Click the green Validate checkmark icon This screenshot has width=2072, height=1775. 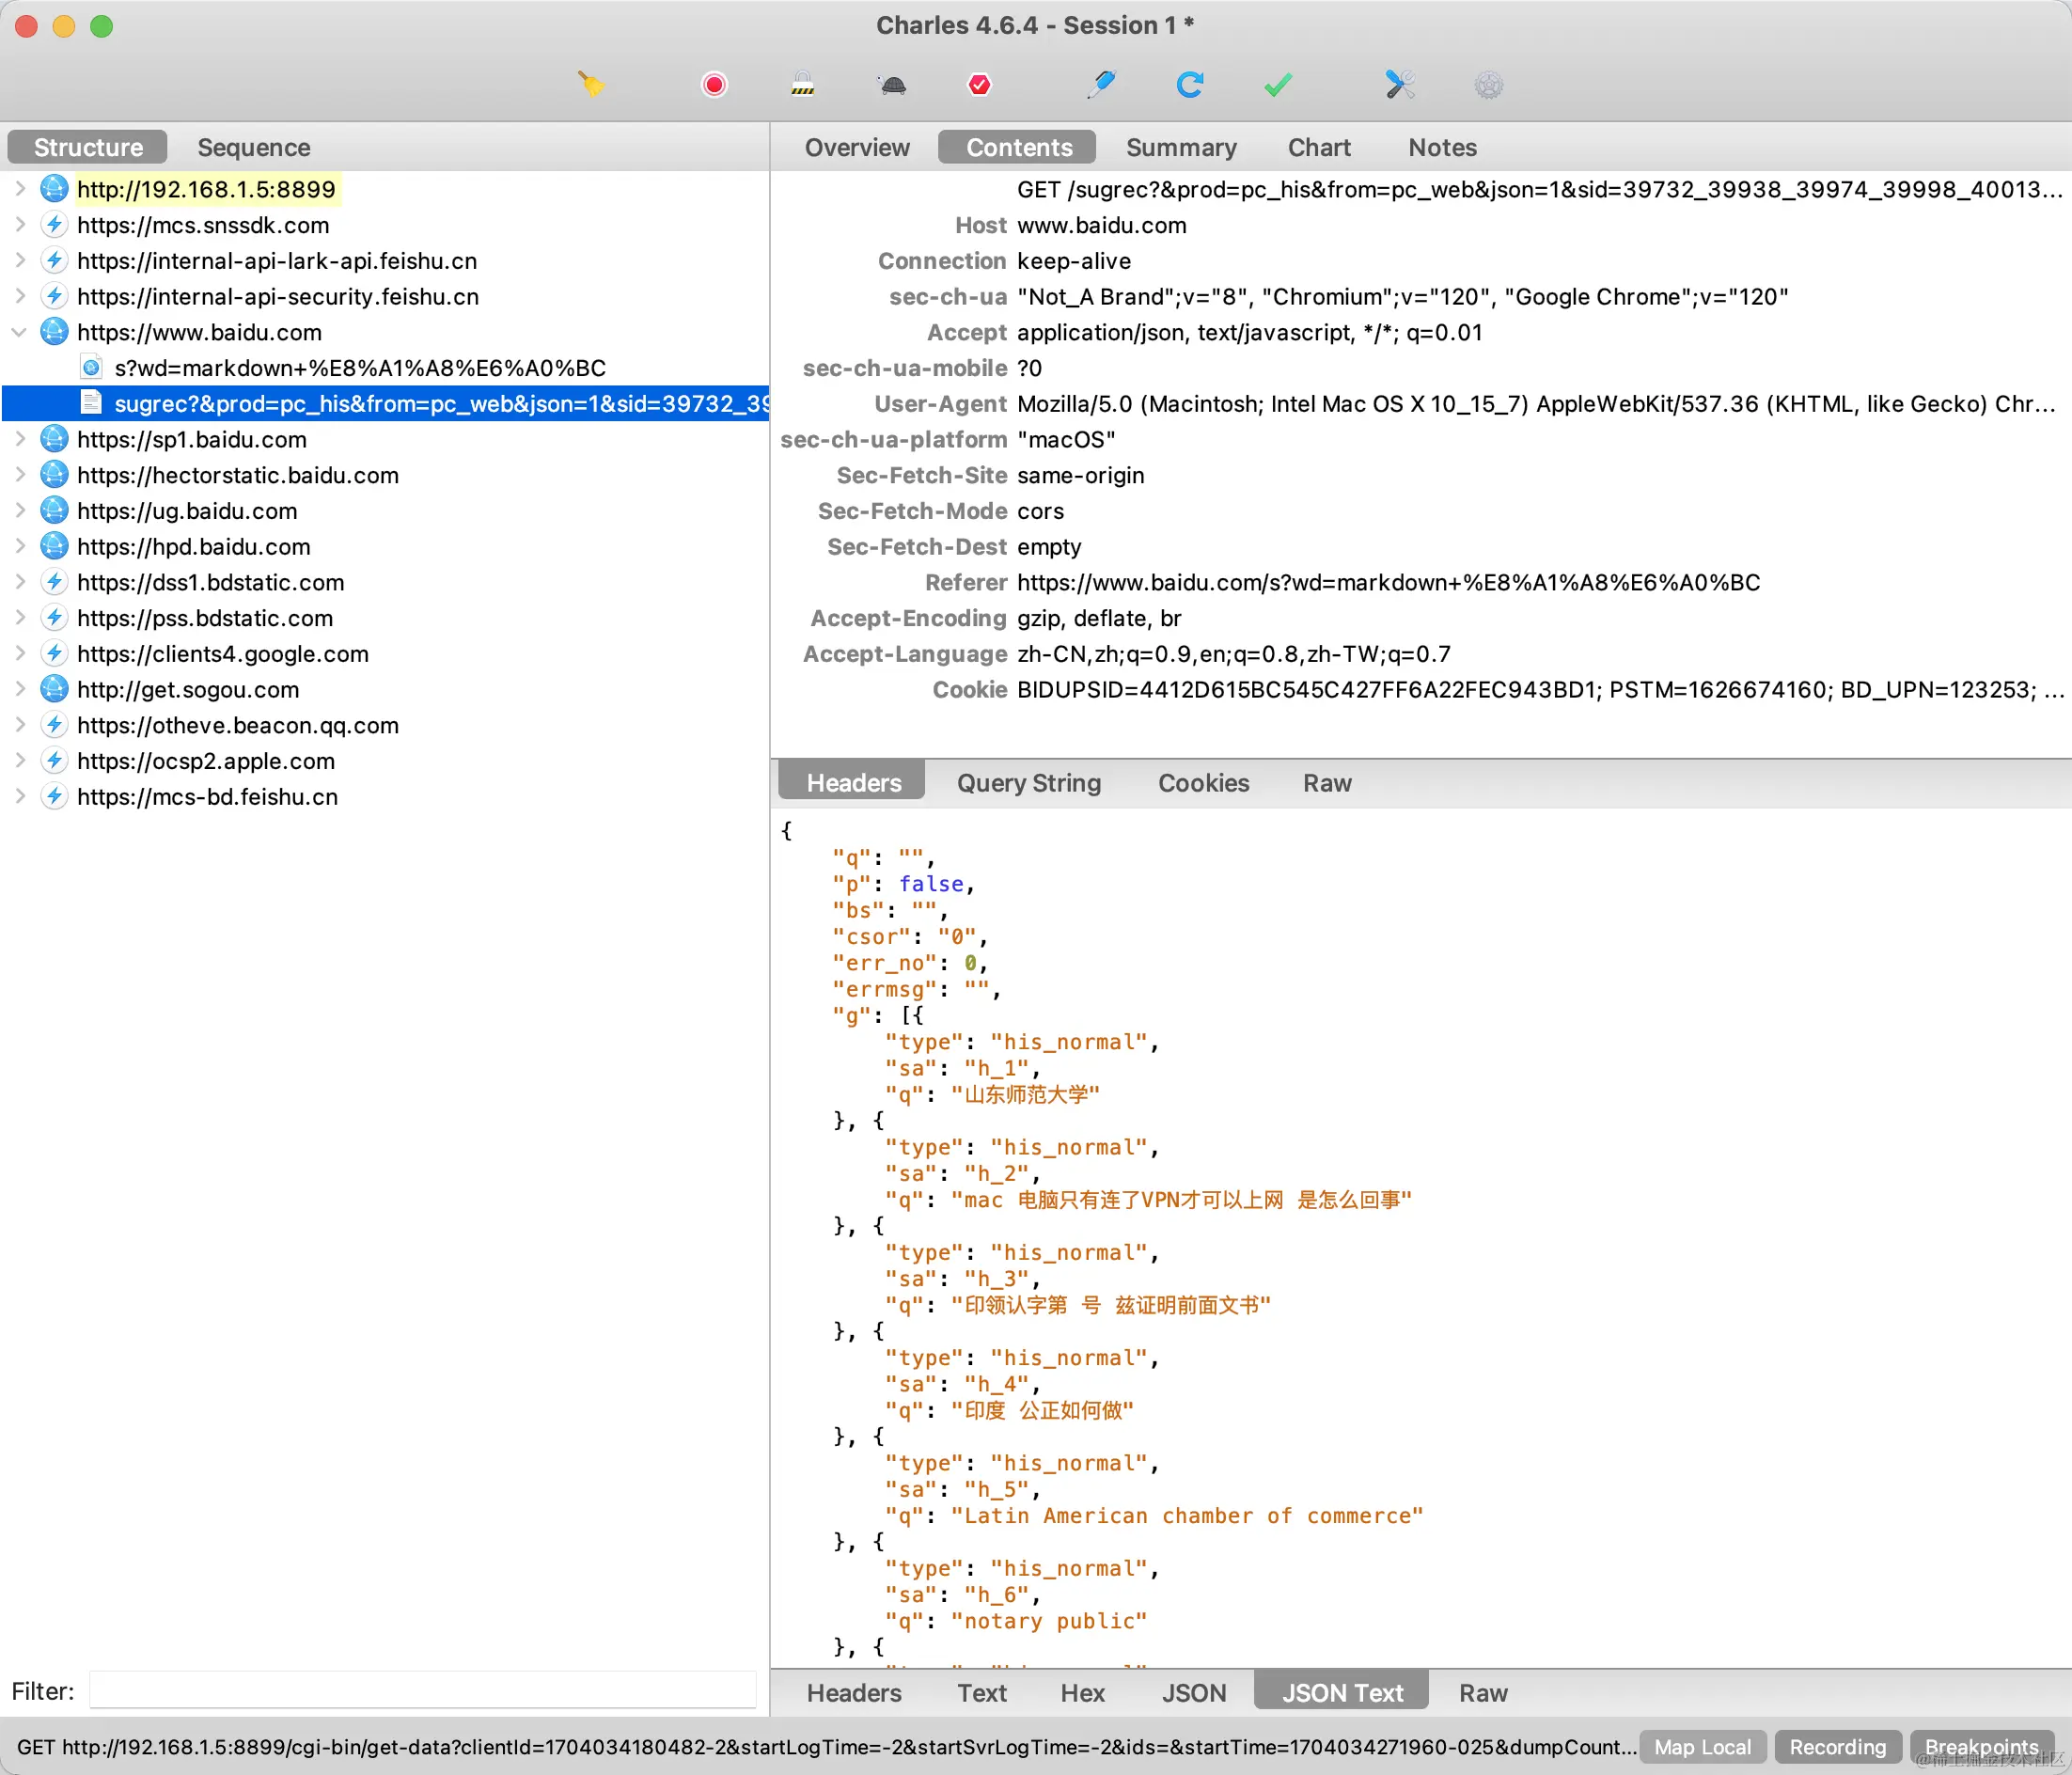[1278, 84]
